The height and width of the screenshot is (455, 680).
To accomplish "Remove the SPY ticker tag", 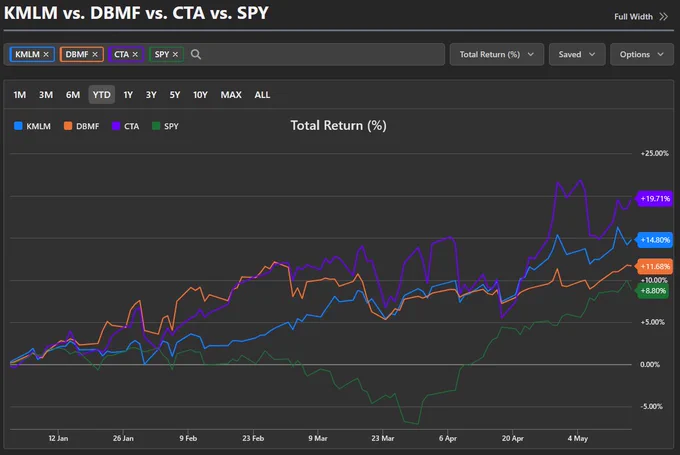I will (x=175, y=54).
